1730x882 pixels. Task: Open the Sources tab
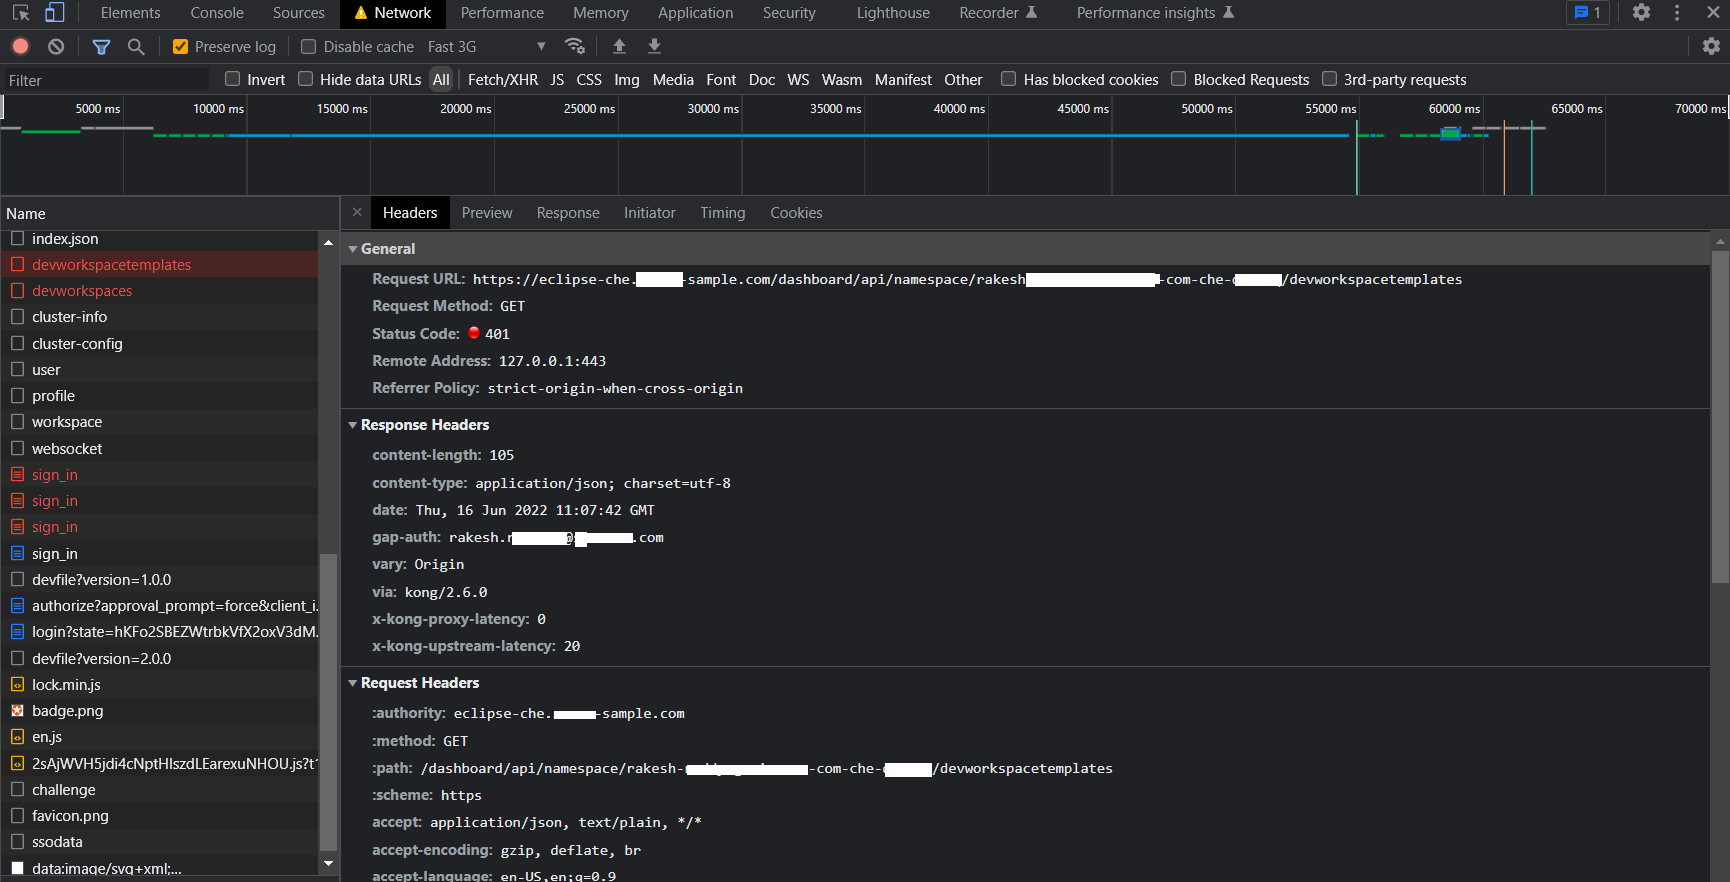coord(299,13)
